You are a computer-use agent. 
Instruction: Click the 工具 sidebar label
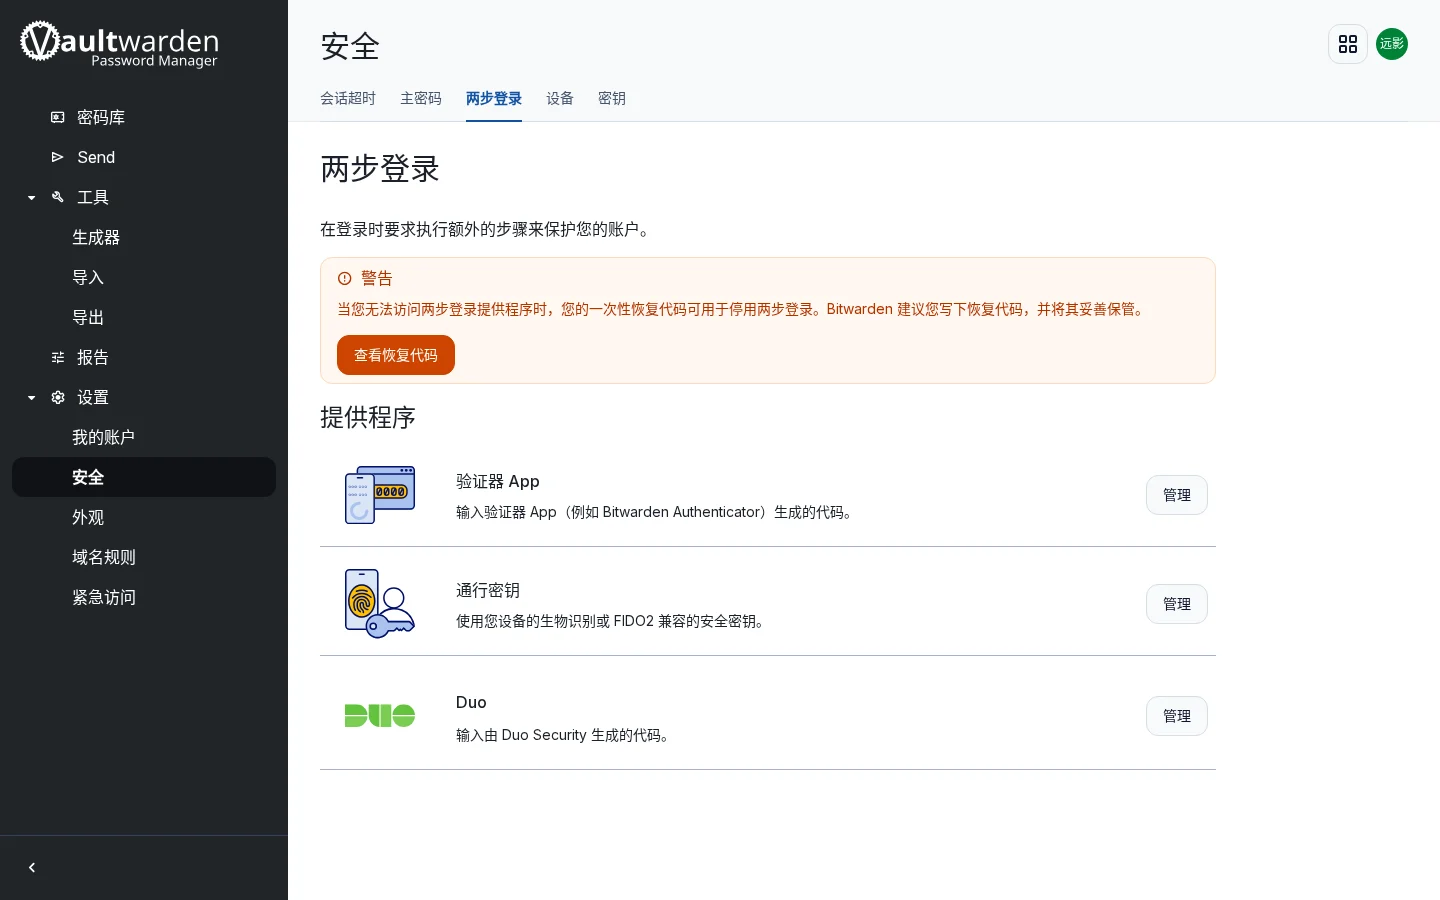(x=93, y=197)
